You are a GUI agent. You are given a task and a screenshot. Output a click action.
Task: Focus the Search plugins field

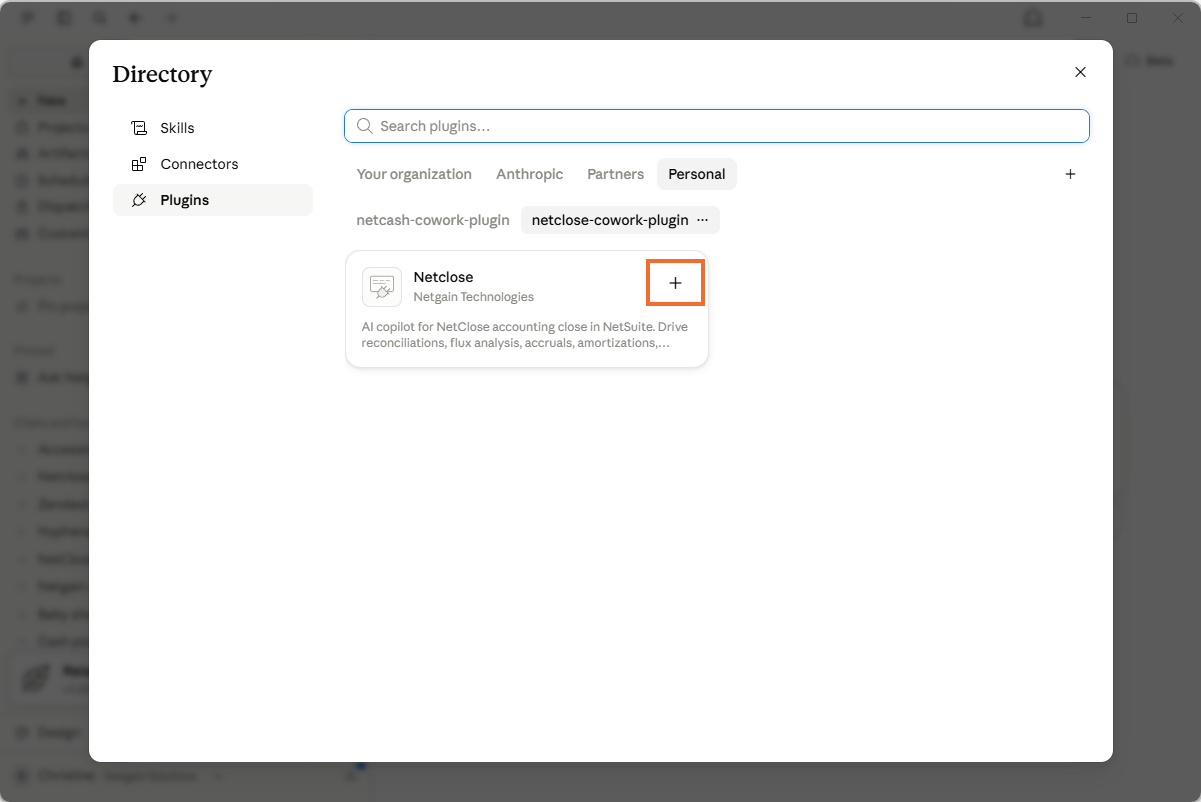(717, 126)
